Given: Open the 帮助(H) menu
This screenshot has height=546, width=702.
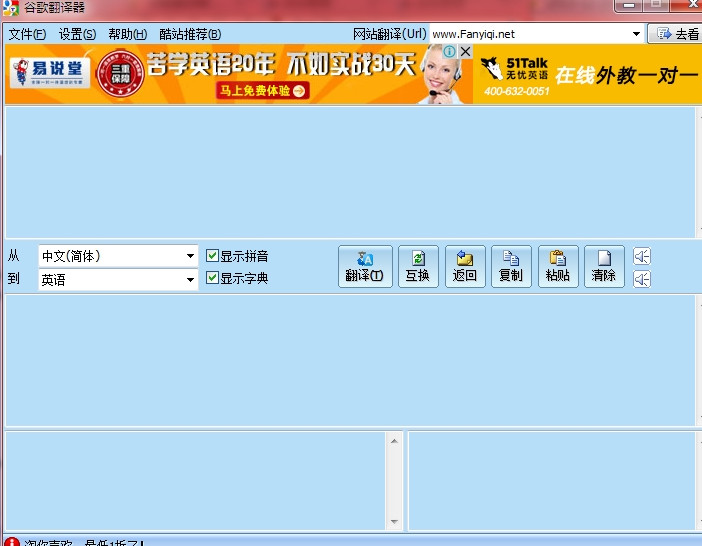Looking at the screenshot, I should pos(128,34).
